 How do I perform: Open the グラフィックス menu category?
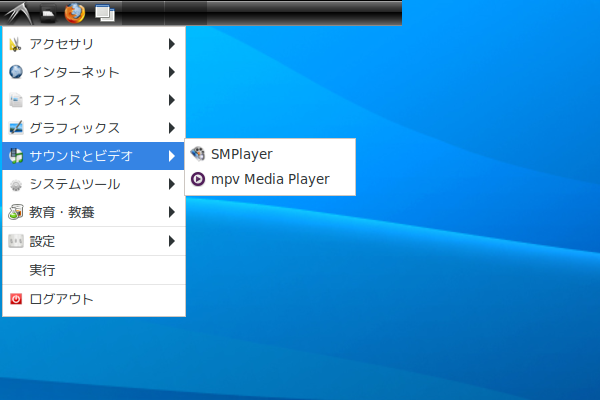tap(94, 128)
